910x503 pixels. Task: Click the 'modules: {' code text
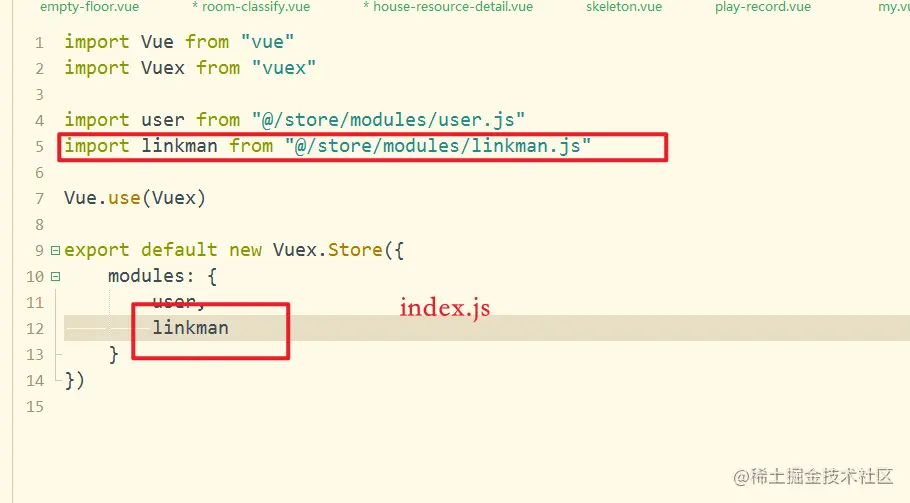point(162,276)
